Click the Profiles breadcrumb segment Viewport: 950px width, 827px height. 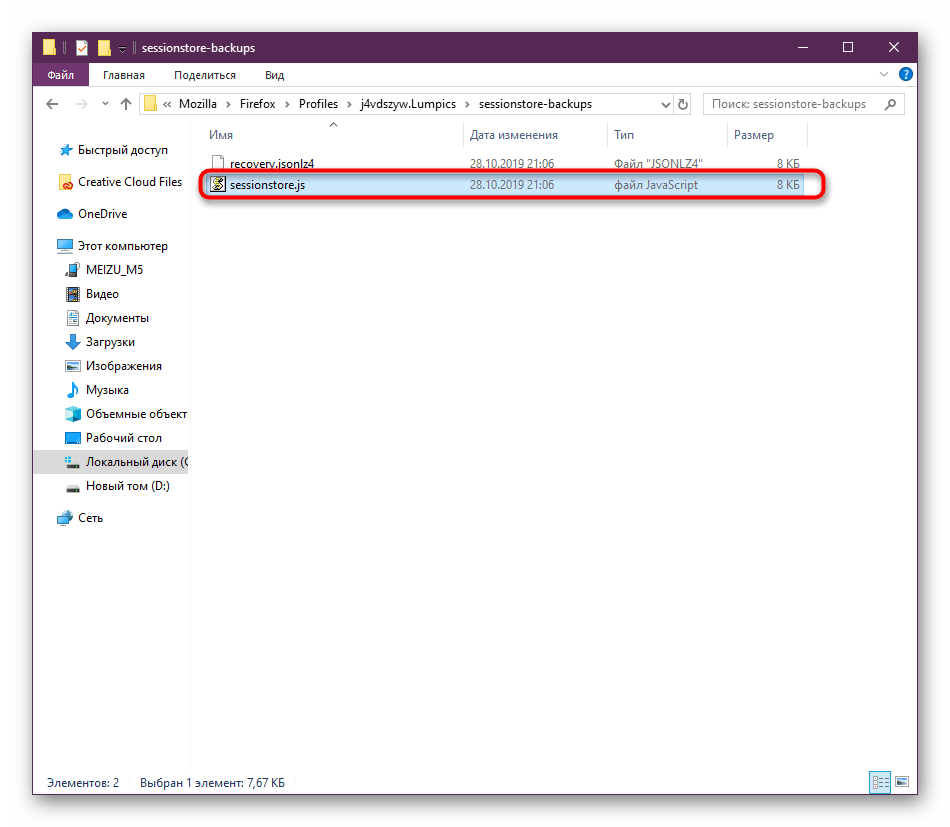[x=318, y=104]
